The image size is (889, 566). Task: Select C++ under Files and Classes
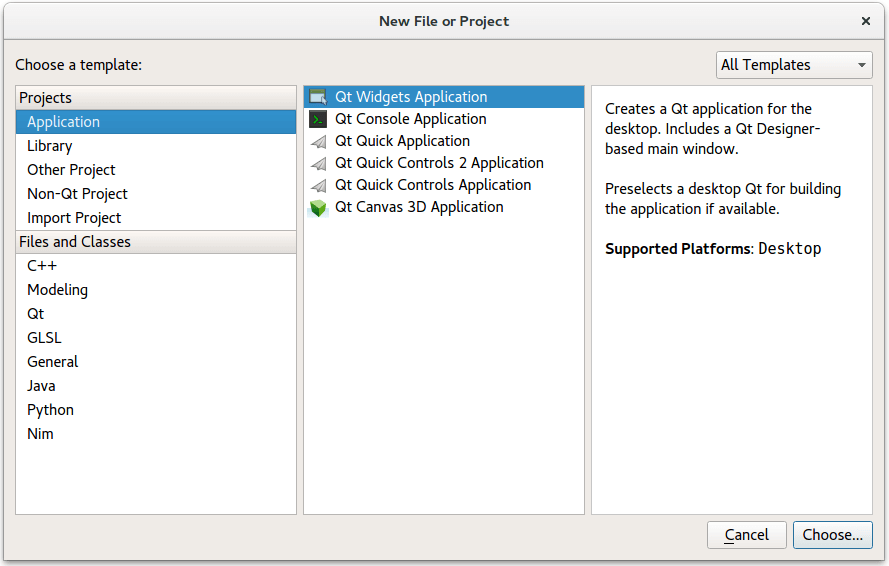[x=42, y=266]
